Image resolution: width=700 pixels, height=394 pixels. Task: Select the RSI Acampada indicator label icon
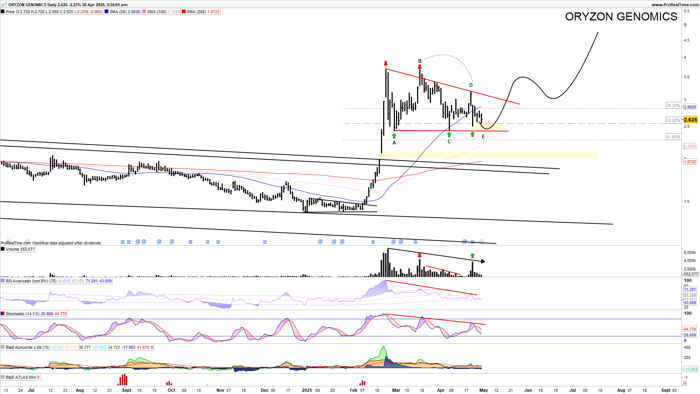(x=2, y=282)
